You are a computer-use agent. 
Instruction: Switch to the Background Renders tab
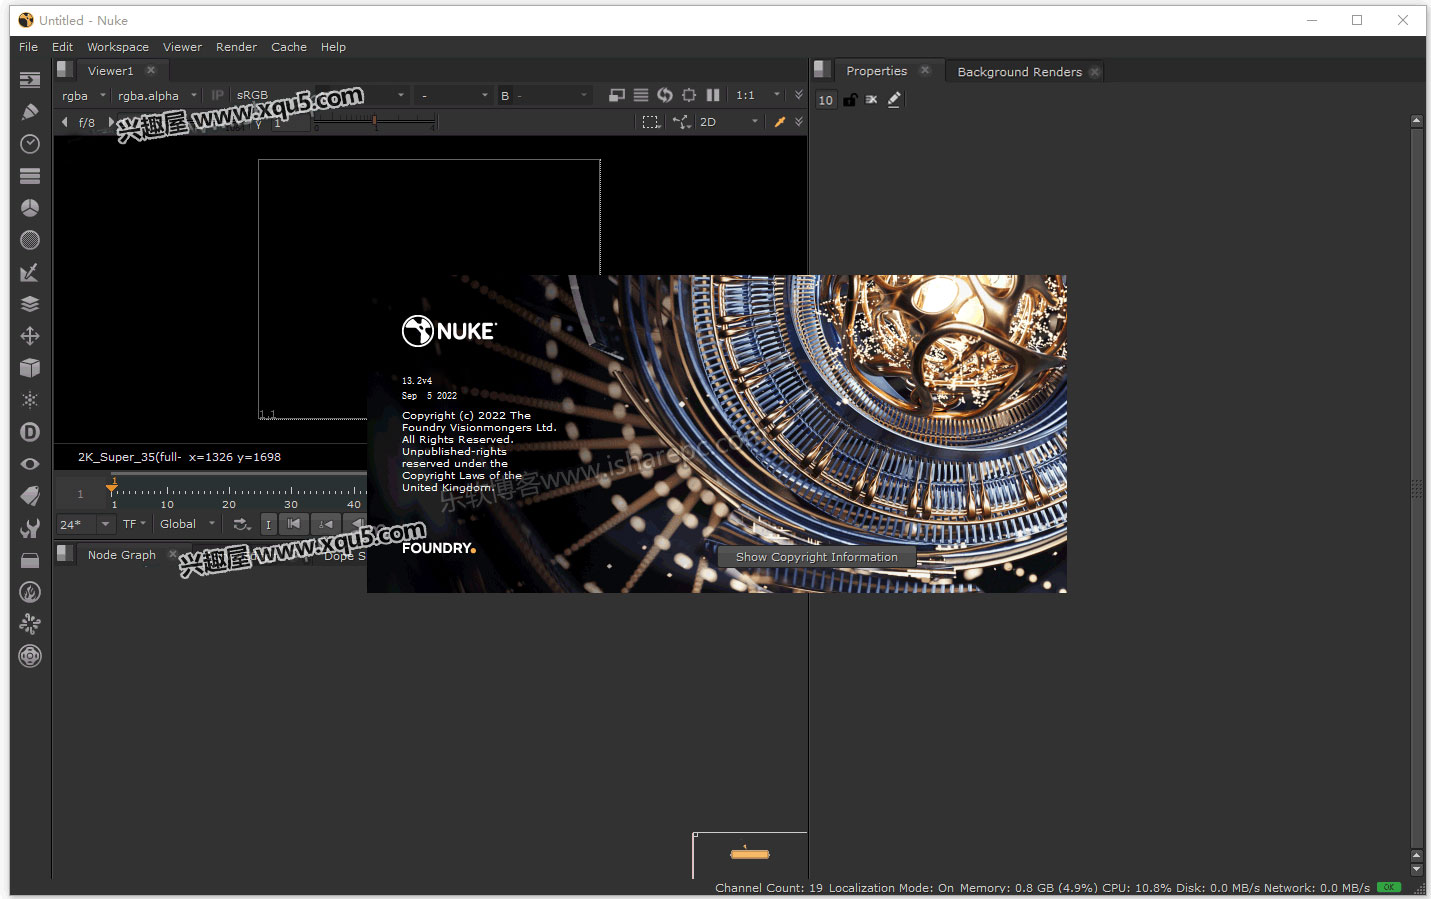tap(1018, 72)
